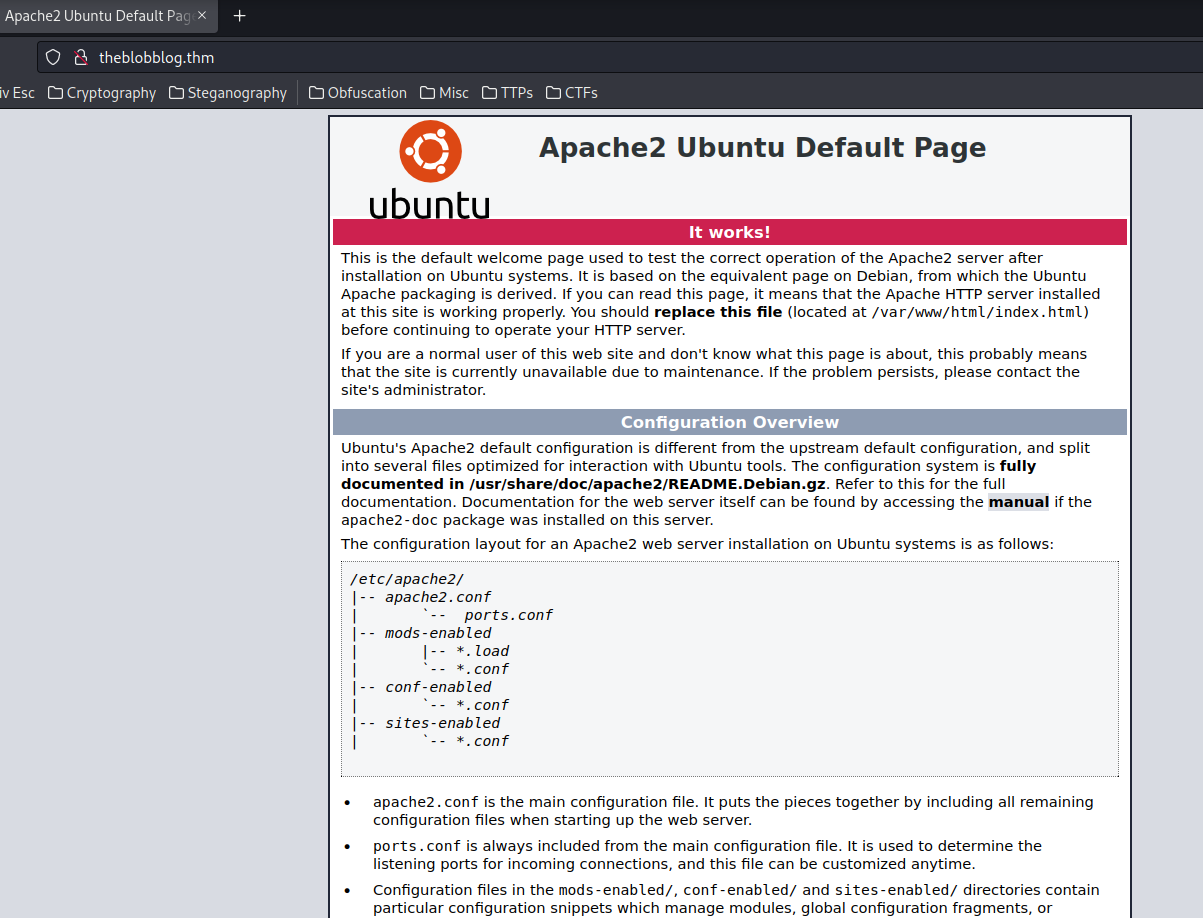1203x918 pixels.
Task: Open the Obfuscation bookmarks folder
Action: tap(358, 93)
